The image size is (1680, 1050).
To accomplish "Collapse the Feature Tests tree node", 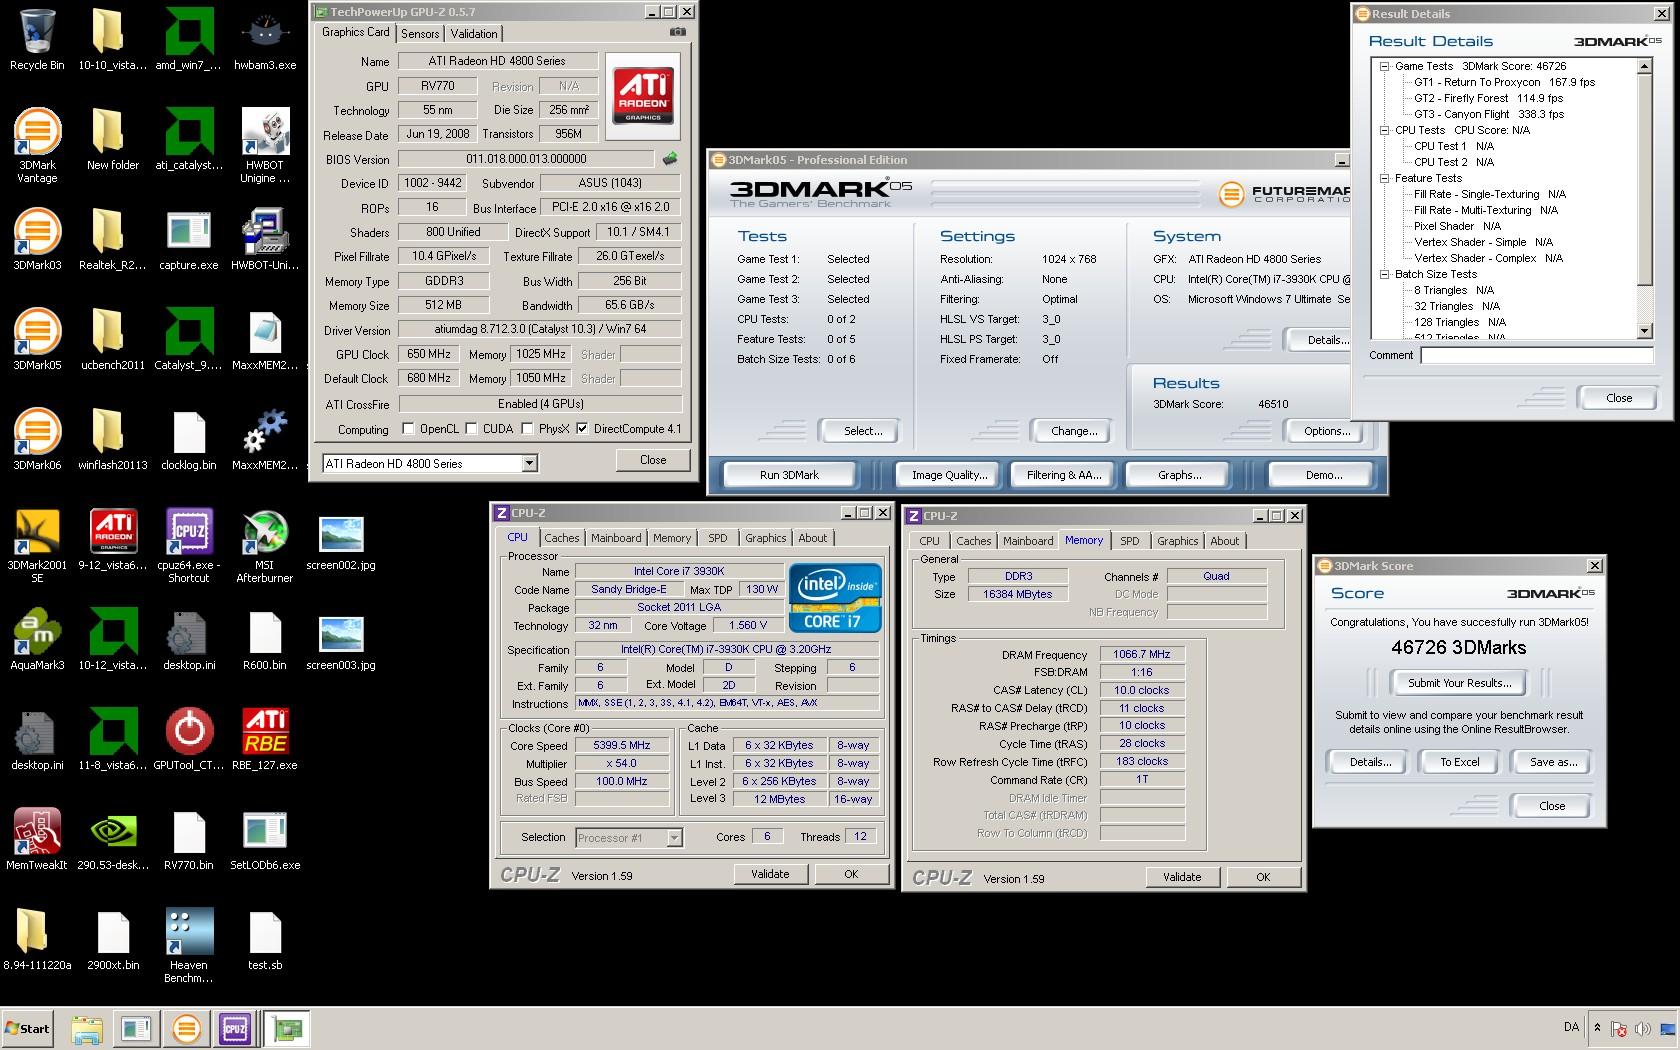I will coord(1385,178).
